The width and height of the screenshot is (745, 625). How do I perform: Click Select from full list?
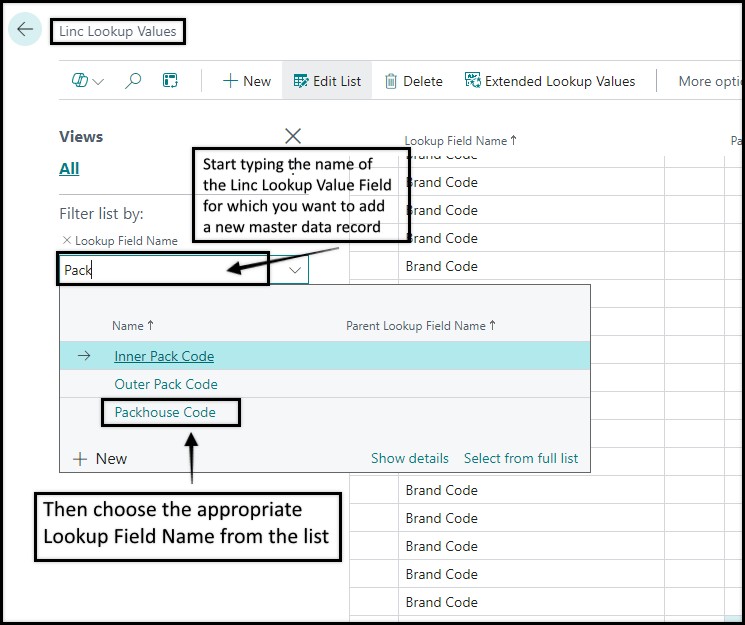click(x=520, y=458)
